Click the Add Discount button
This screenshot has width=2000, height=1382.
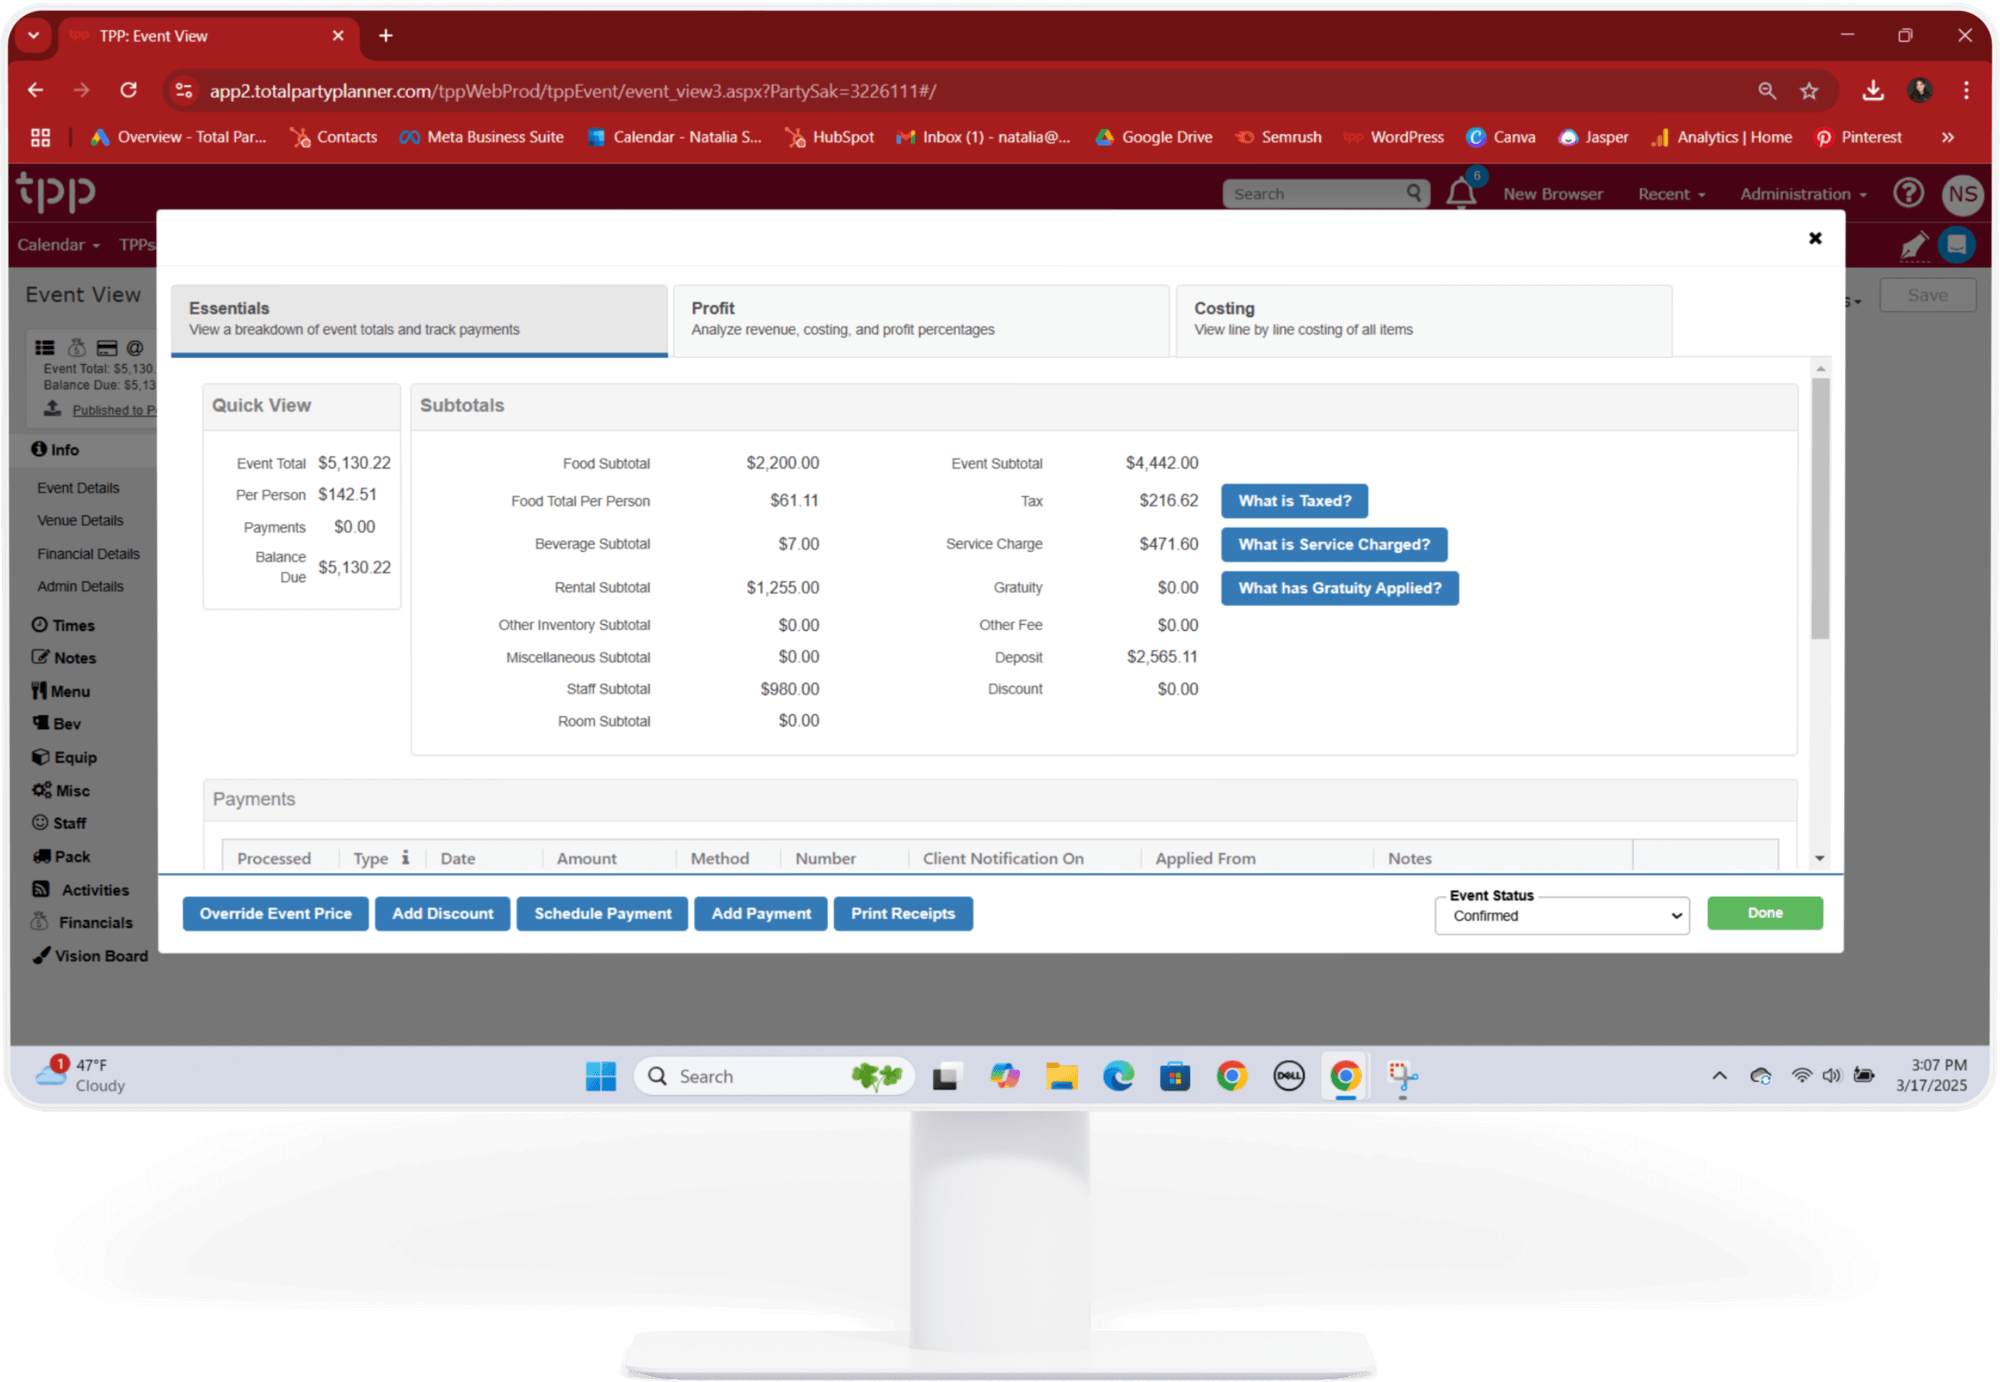(x=442, y=913)
